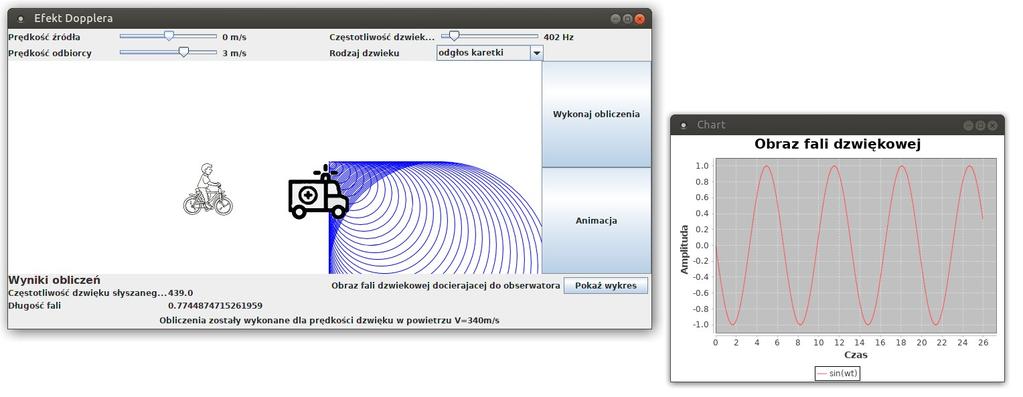Click the red sine curve in the chart

[x=848, y=245]
